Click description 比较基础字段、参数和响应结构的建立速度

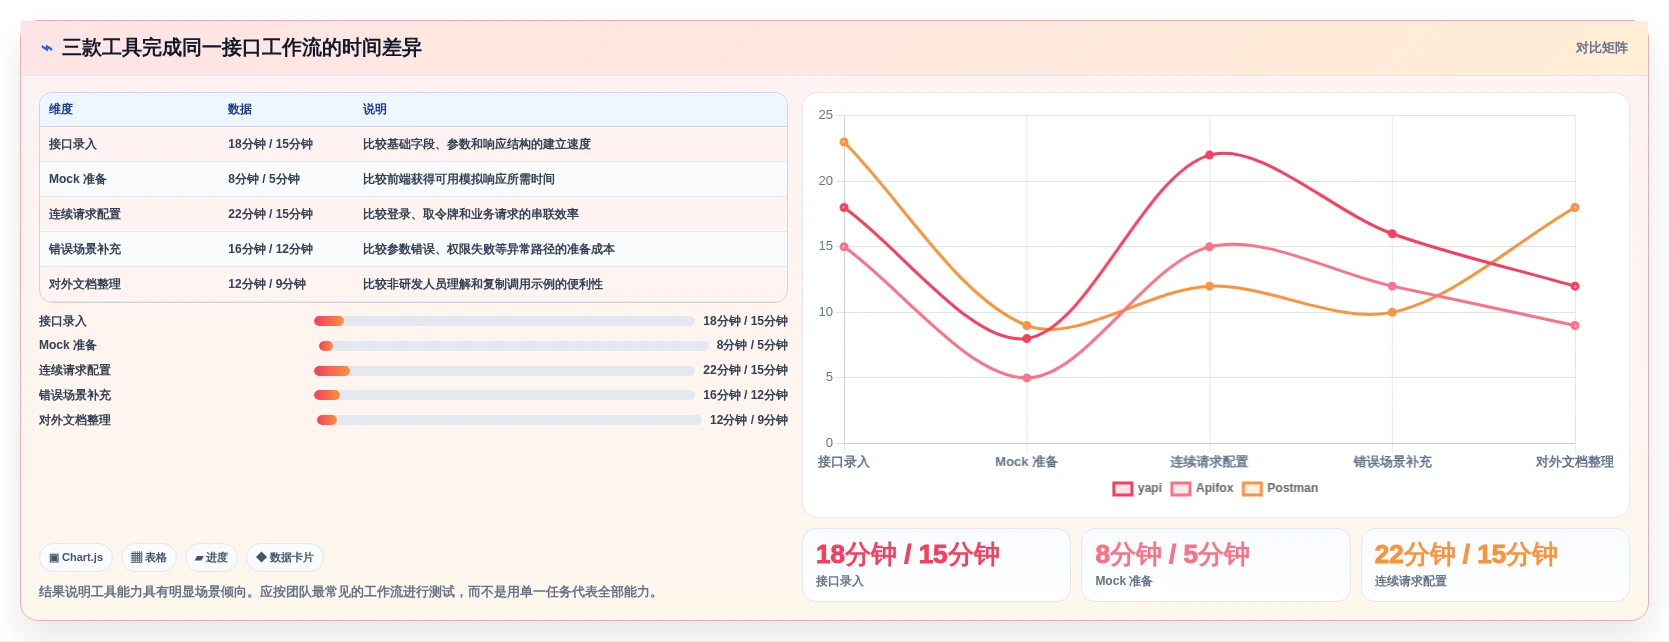tap(477, 144)
